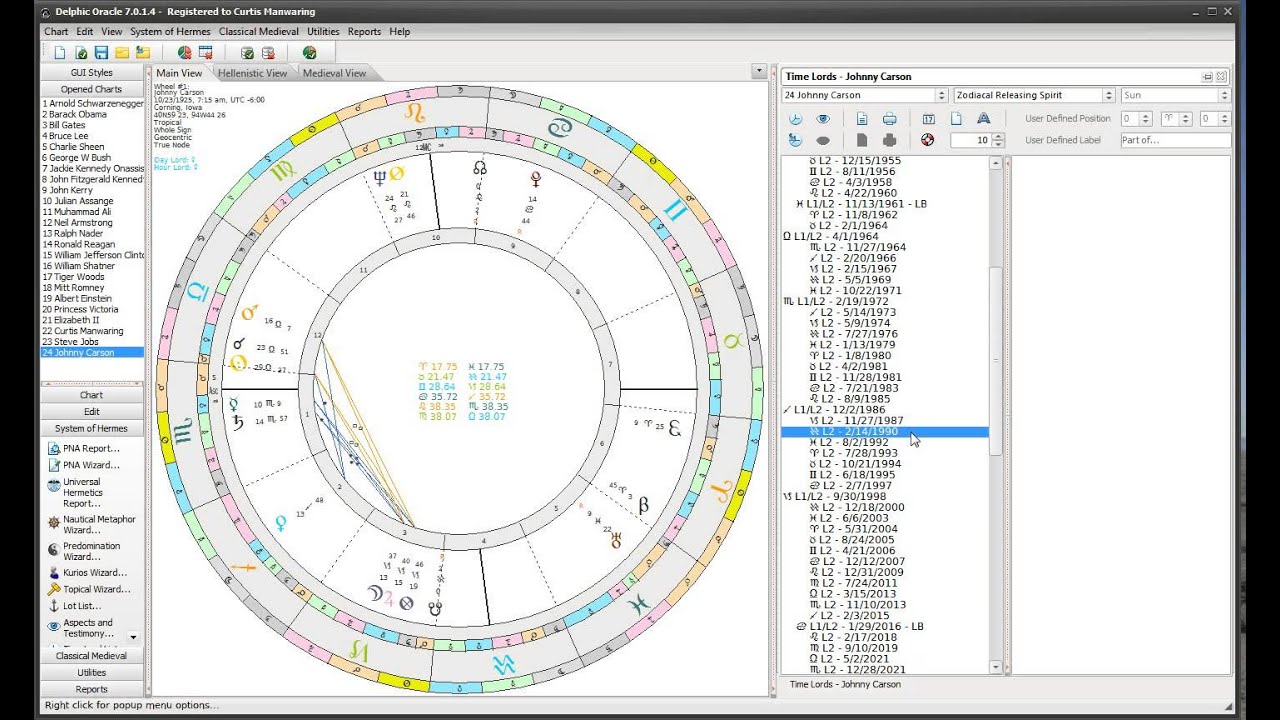The image size is (1280, 720).
Task: Select chart 2 Barack Obama
Action: pyautogui.click(x=92, y=114)
